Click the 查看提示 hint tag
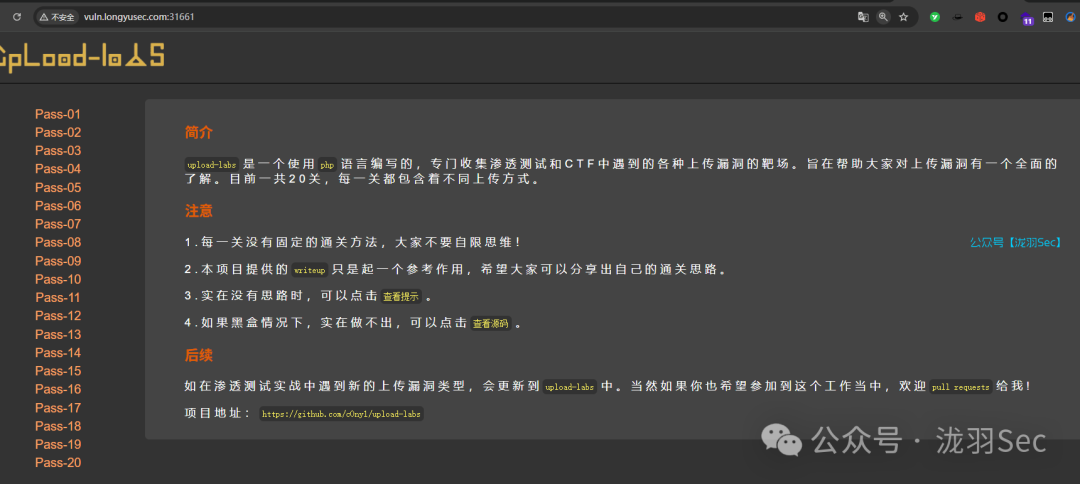 point(401,297)
